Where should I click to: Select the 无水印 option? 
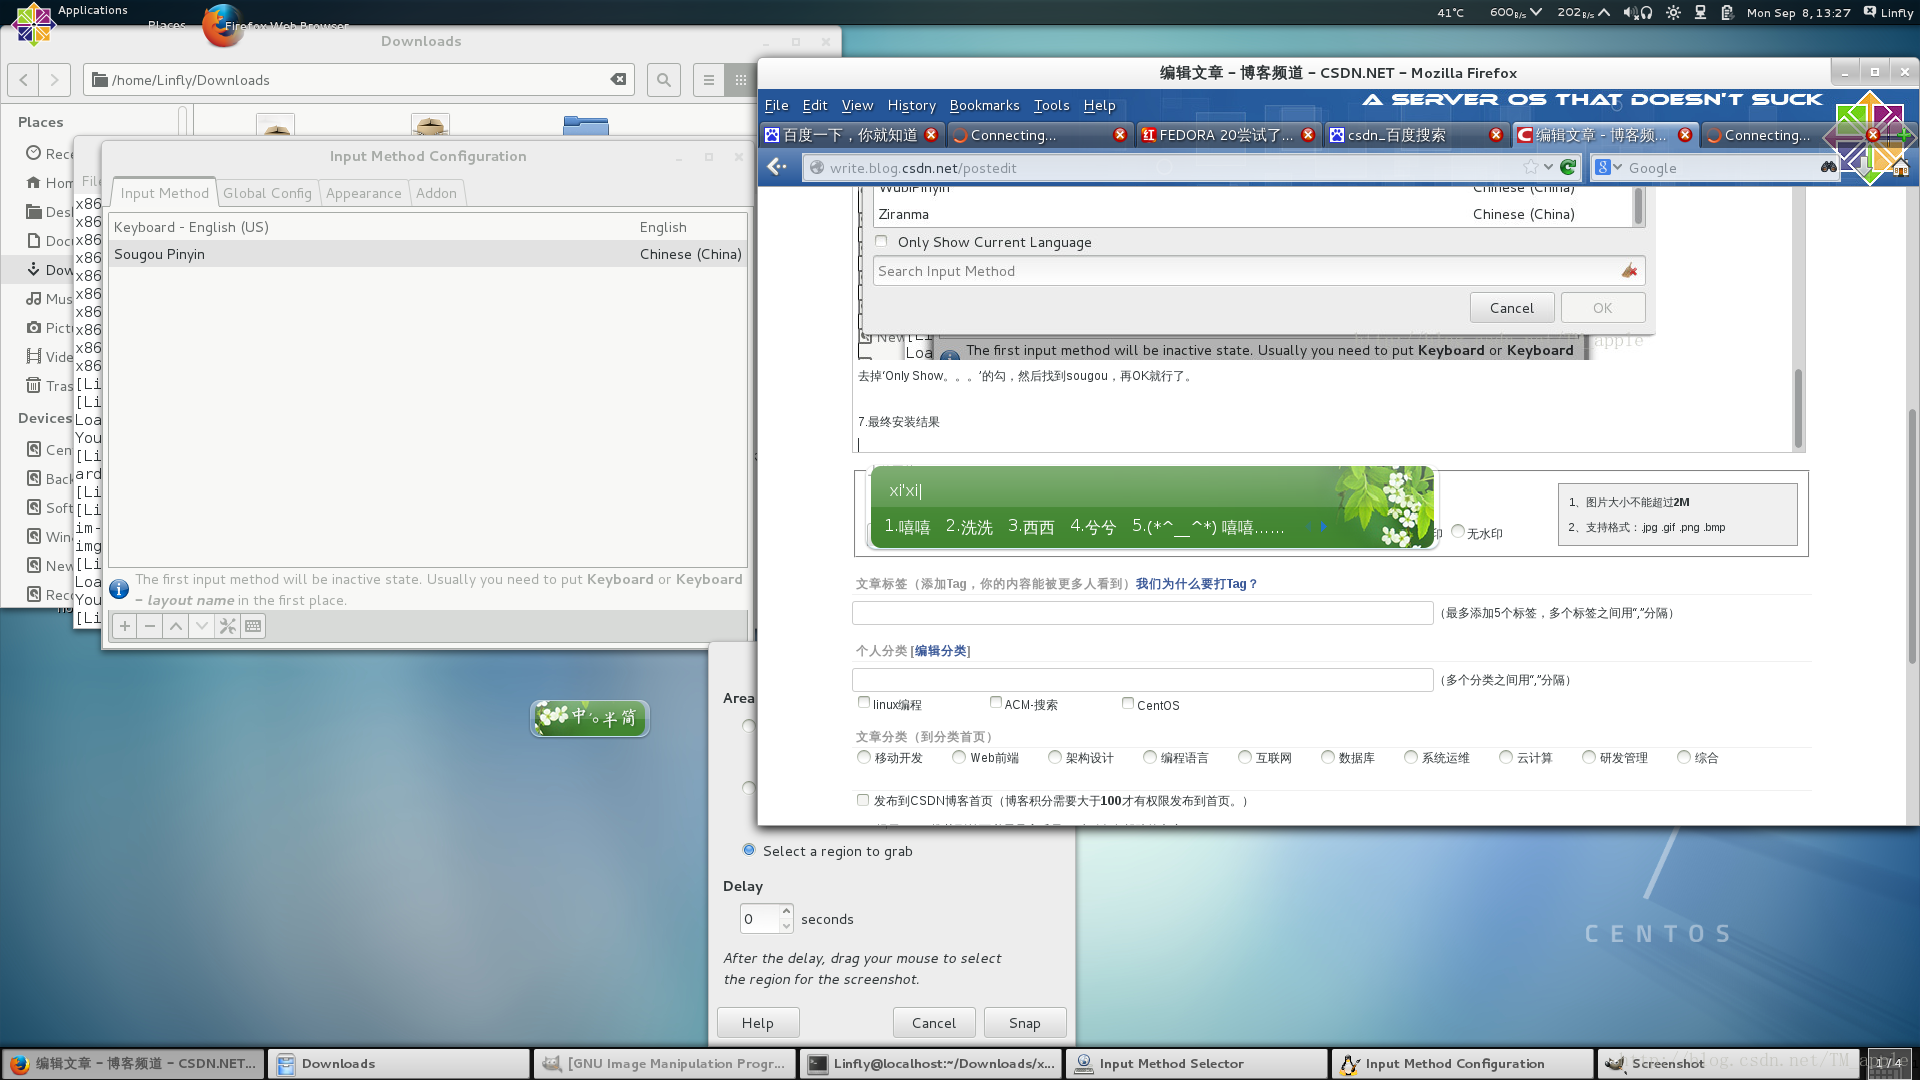pyautogui.click(x=1458, y=532)
